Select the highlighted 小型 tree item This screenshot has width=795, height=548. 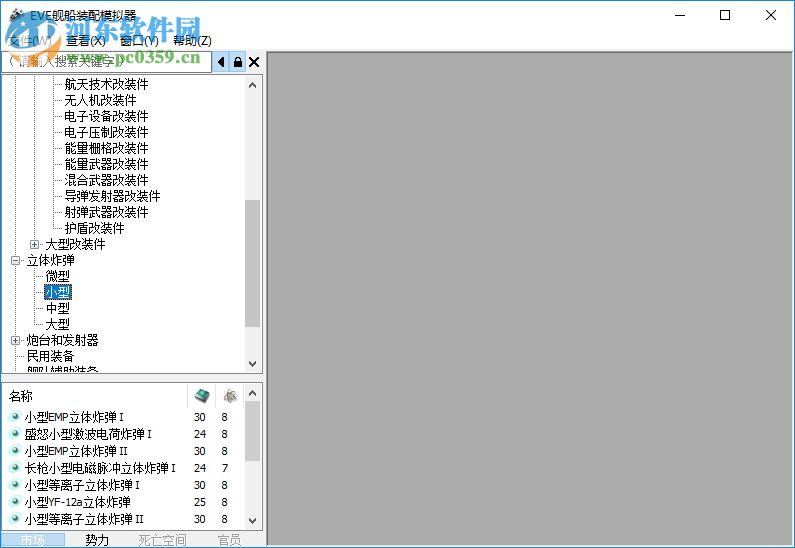click(x=58, y=293)
